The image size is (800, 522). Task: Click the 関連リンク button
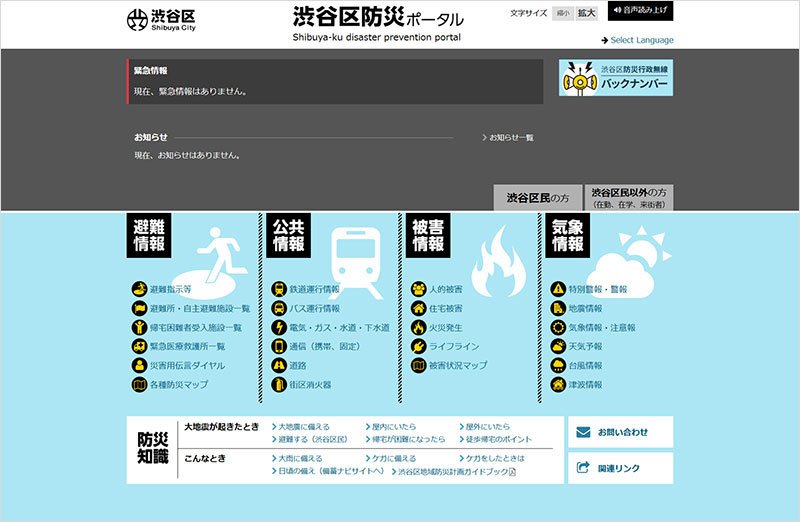pos(621,468)
